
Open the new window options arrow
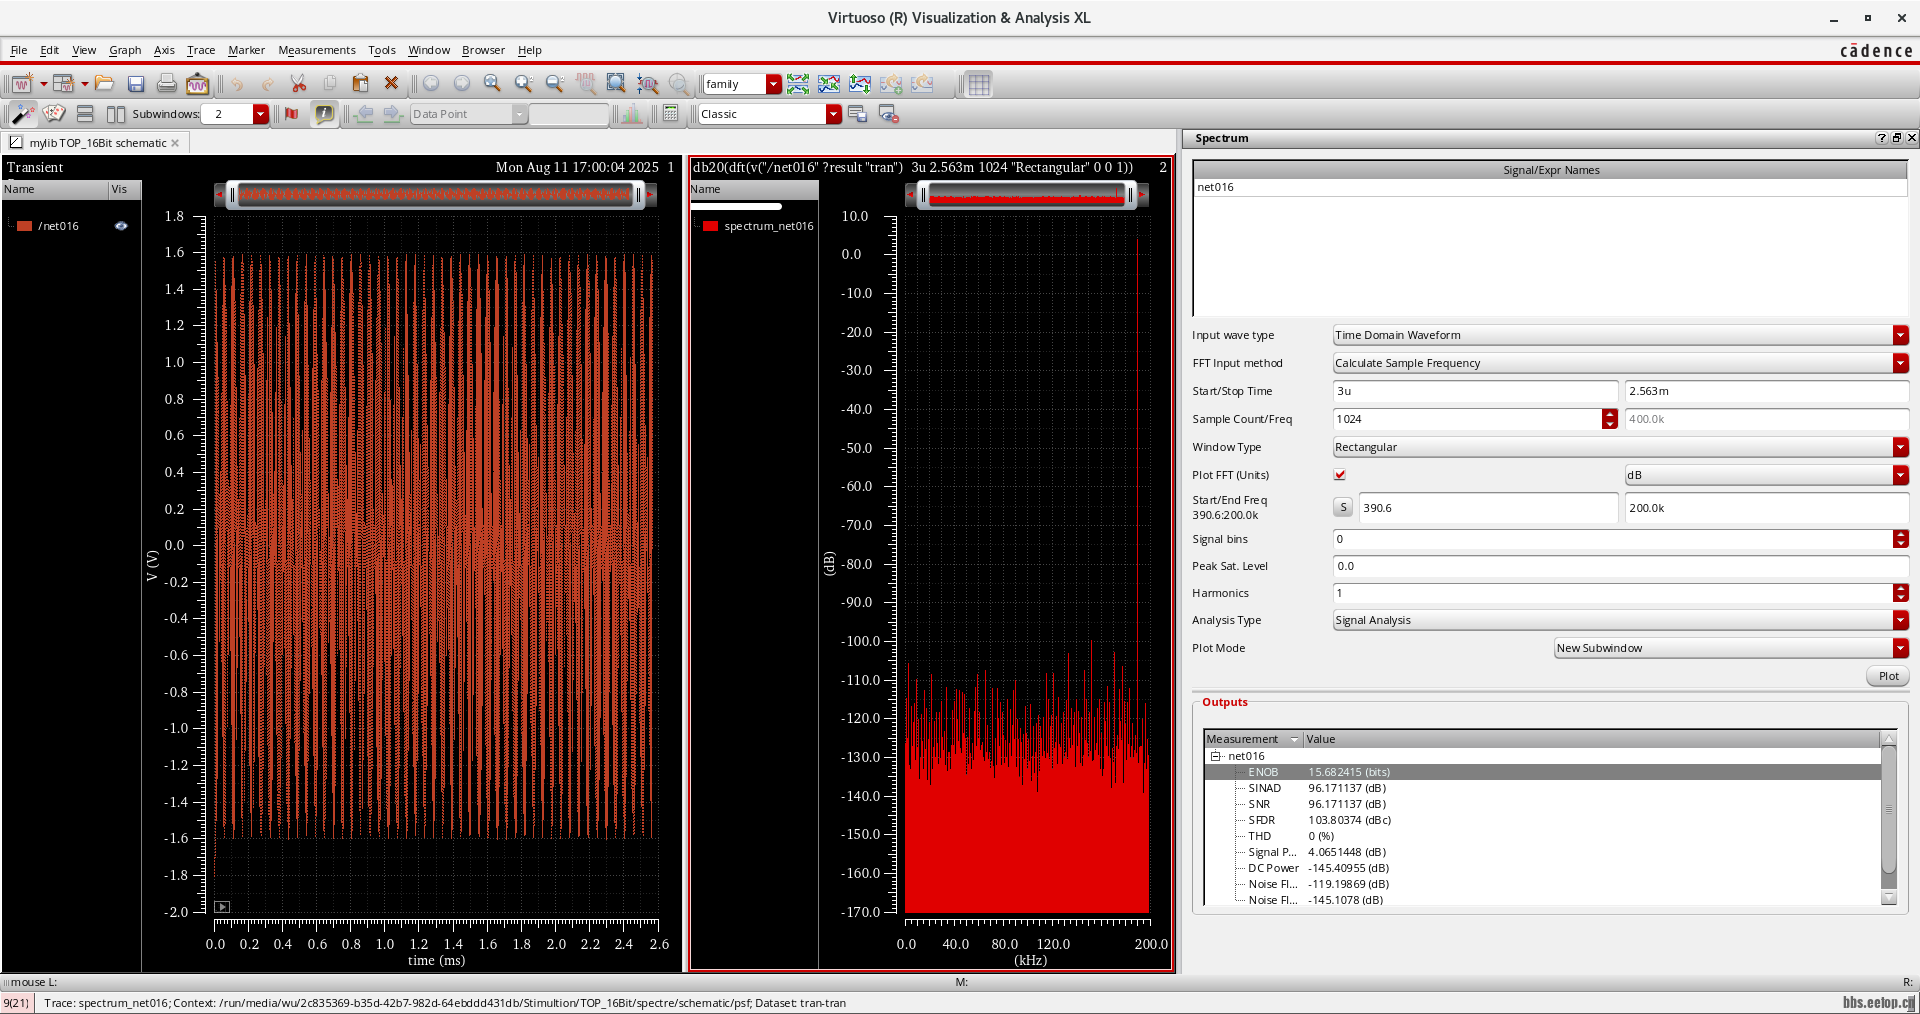(x=43, y=84)
